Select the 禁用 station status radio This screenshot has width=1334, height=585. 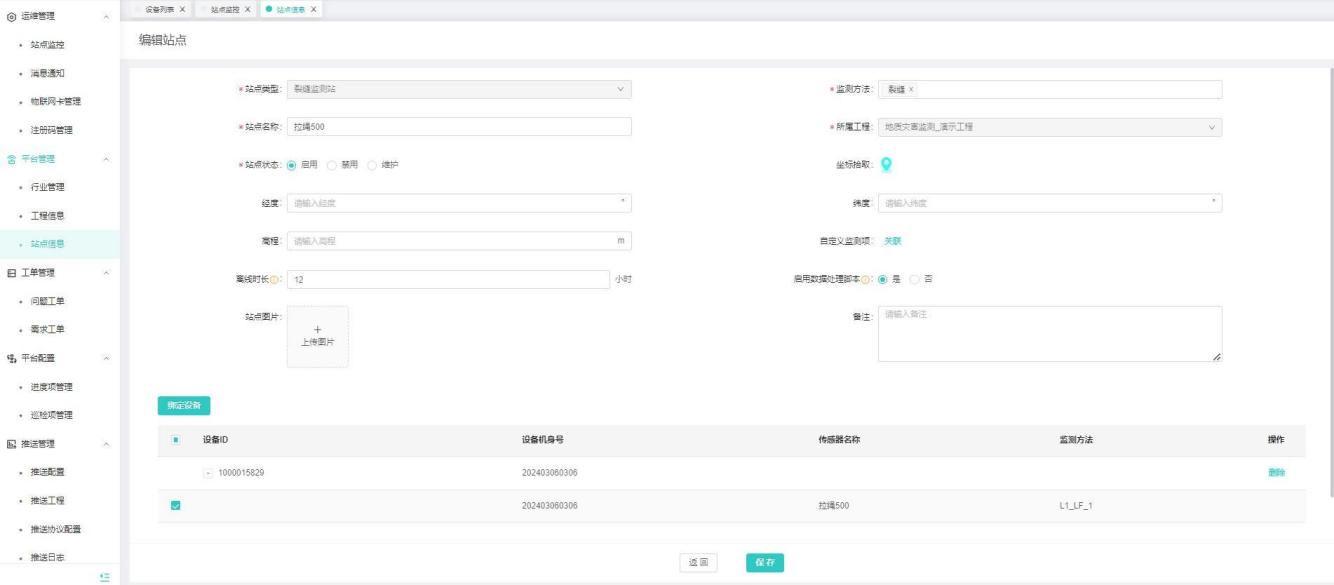point(333,165)
